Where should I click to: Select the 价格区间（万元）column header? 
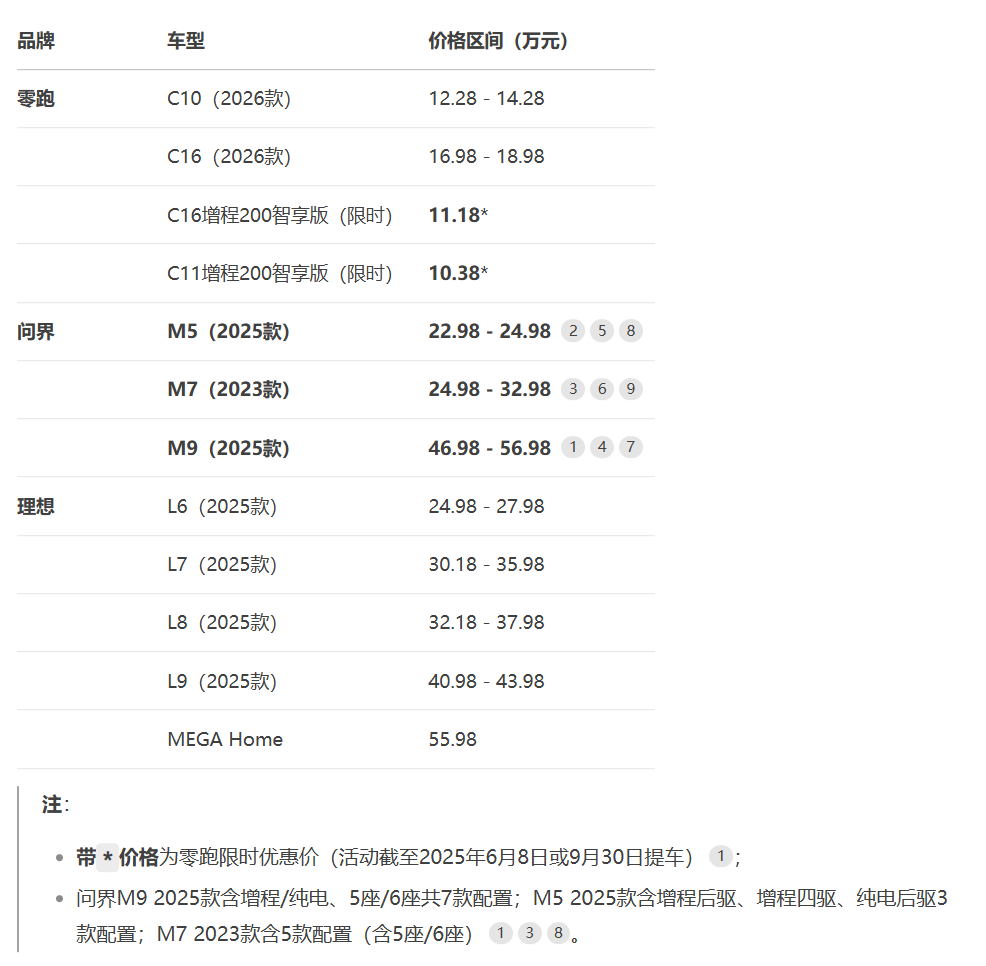[498, 41]
